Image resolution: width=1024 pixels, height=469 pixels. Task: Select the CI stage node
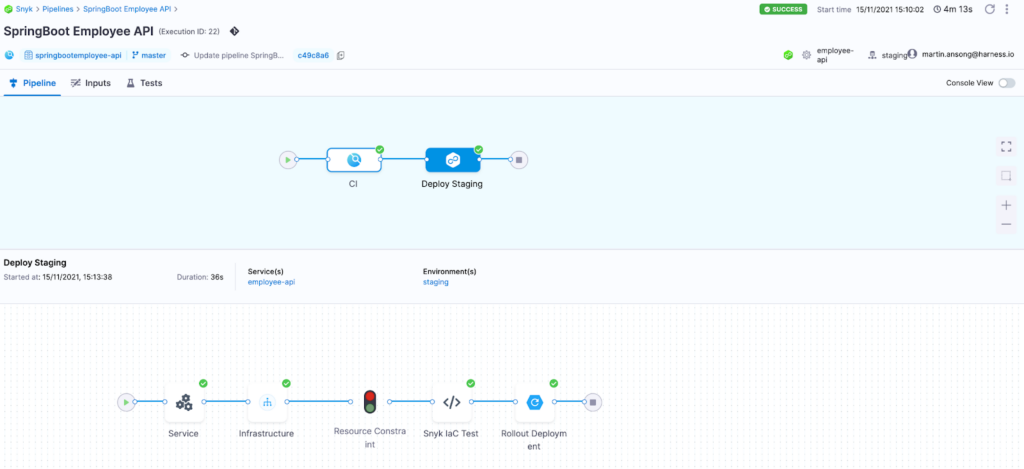pos(354,160)
